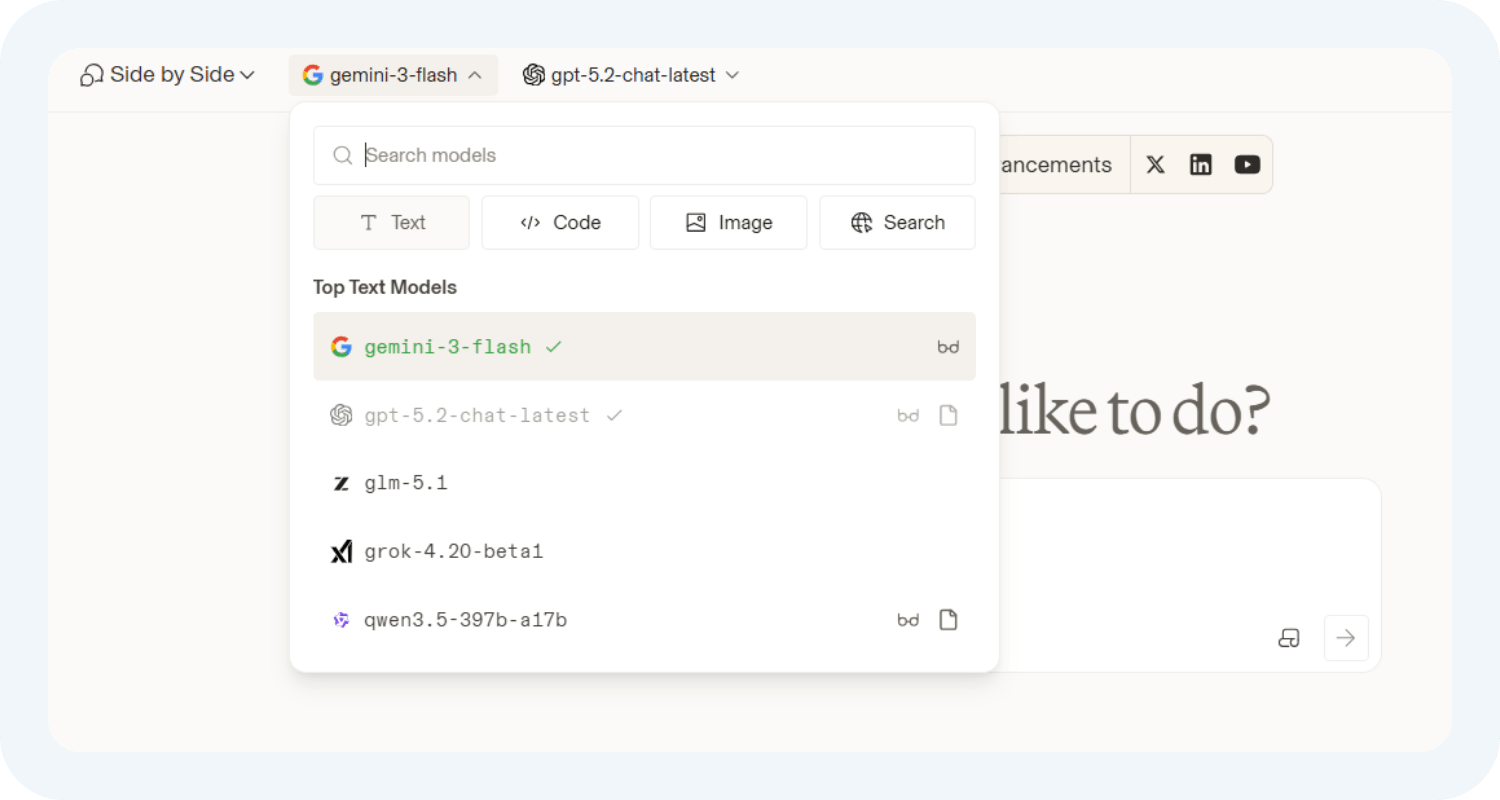Switch to the Code models tab

pyautogui.click(x=560, y=222)
